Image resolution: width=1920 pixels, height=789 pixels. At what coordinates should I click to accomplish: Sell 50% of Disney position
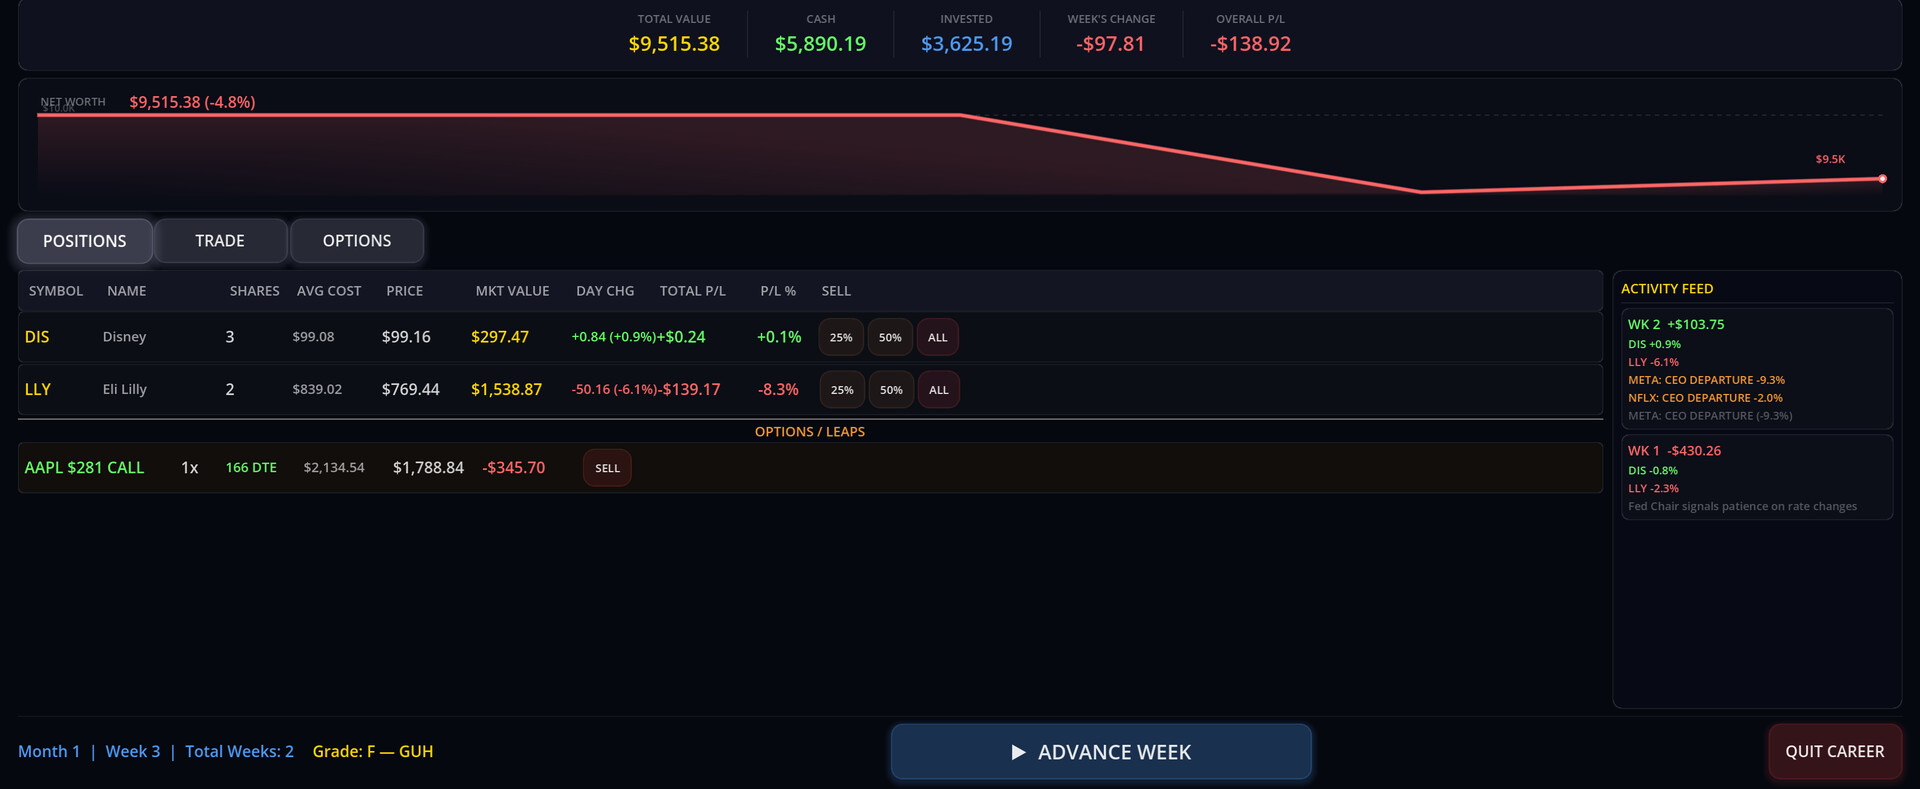890,338
